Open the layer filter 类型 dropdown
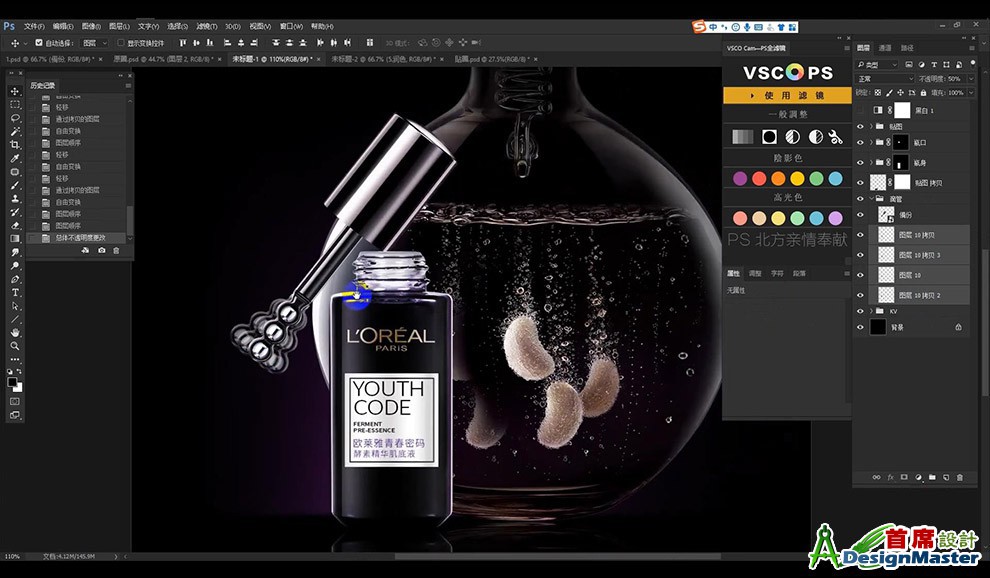The image size is (990, 578). pos(878,64)
